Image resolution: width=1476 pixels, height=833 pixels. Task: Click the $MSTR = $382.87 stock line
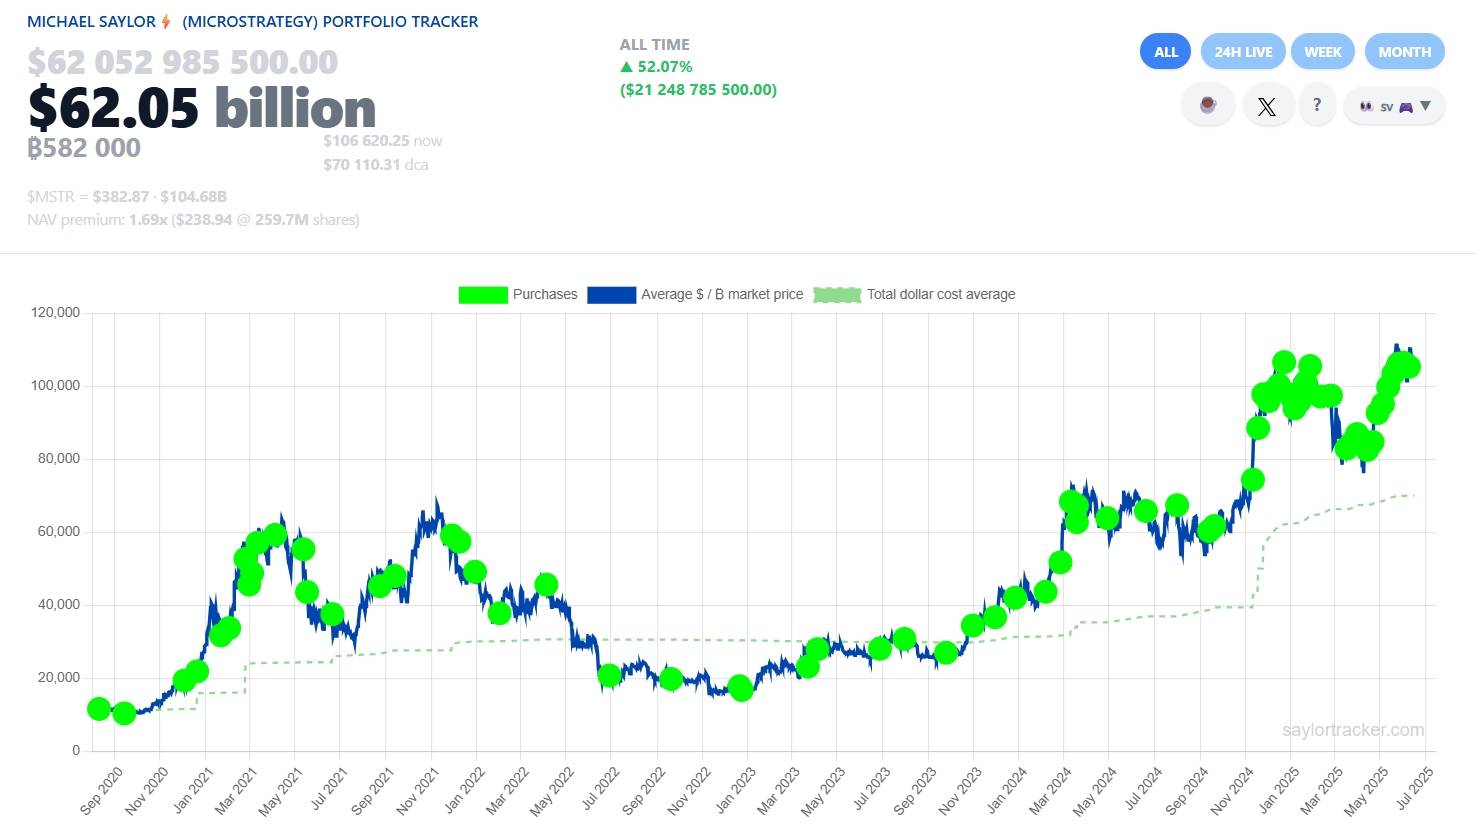coord(127,197)
